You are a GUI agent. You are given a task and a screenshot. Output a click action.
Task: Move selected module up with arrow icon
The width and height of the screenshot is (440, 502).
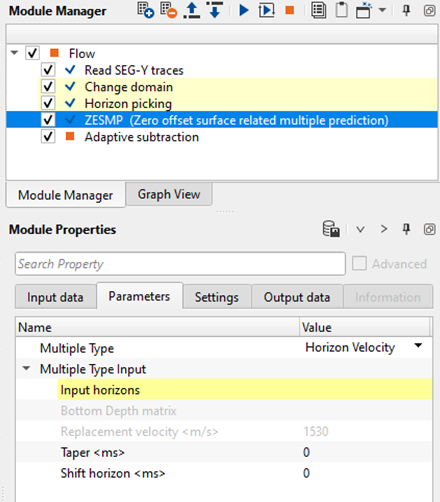tap(192, 10)
